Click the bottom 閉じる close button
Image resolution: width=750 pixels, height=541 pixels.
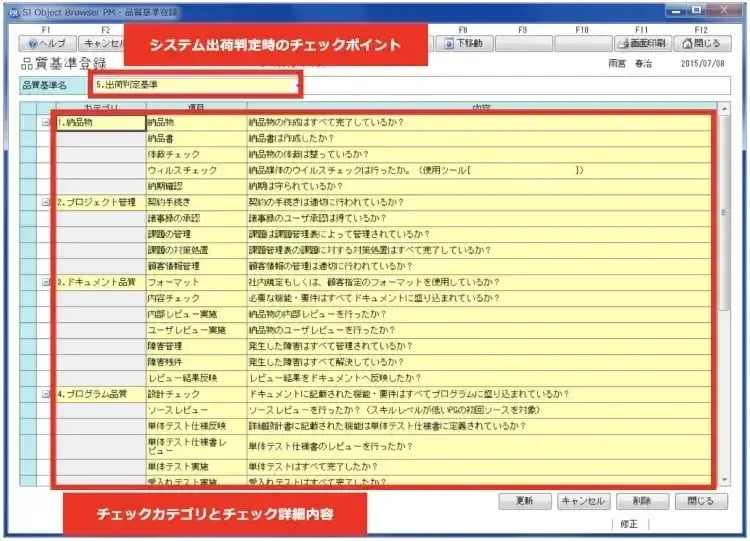point(701,501)
